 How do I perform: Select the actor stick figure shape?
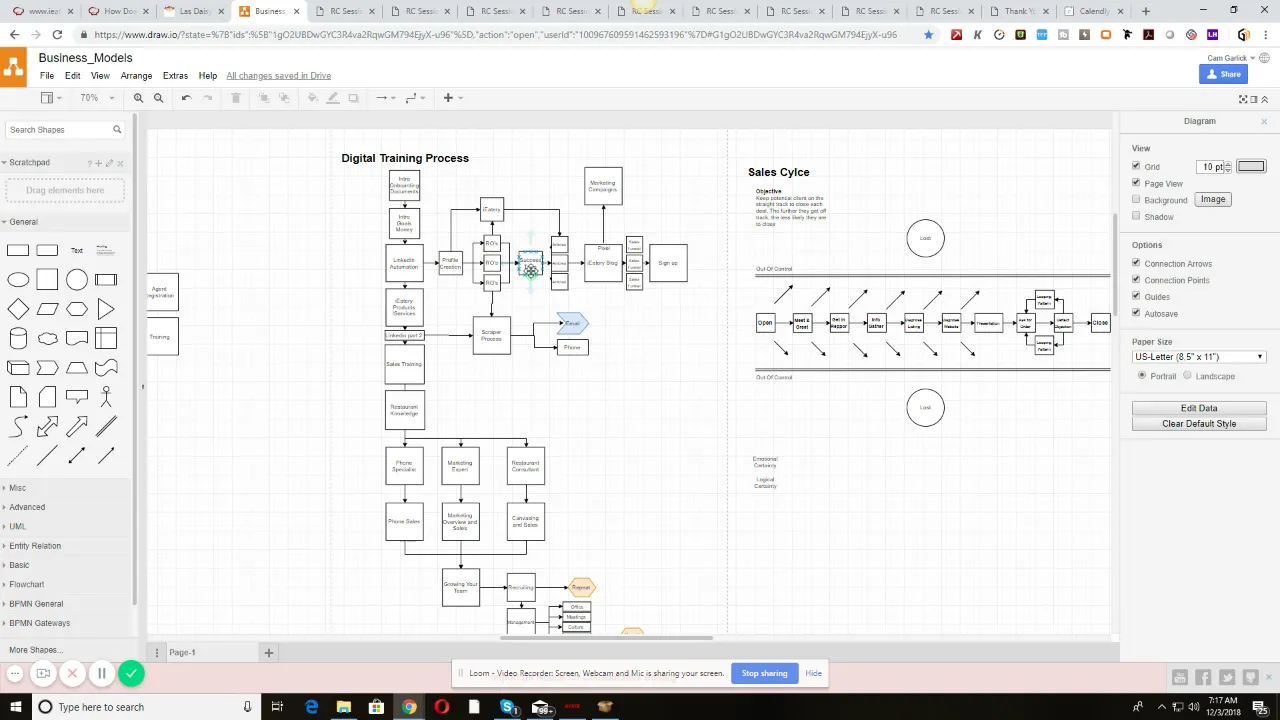point(106,397)
